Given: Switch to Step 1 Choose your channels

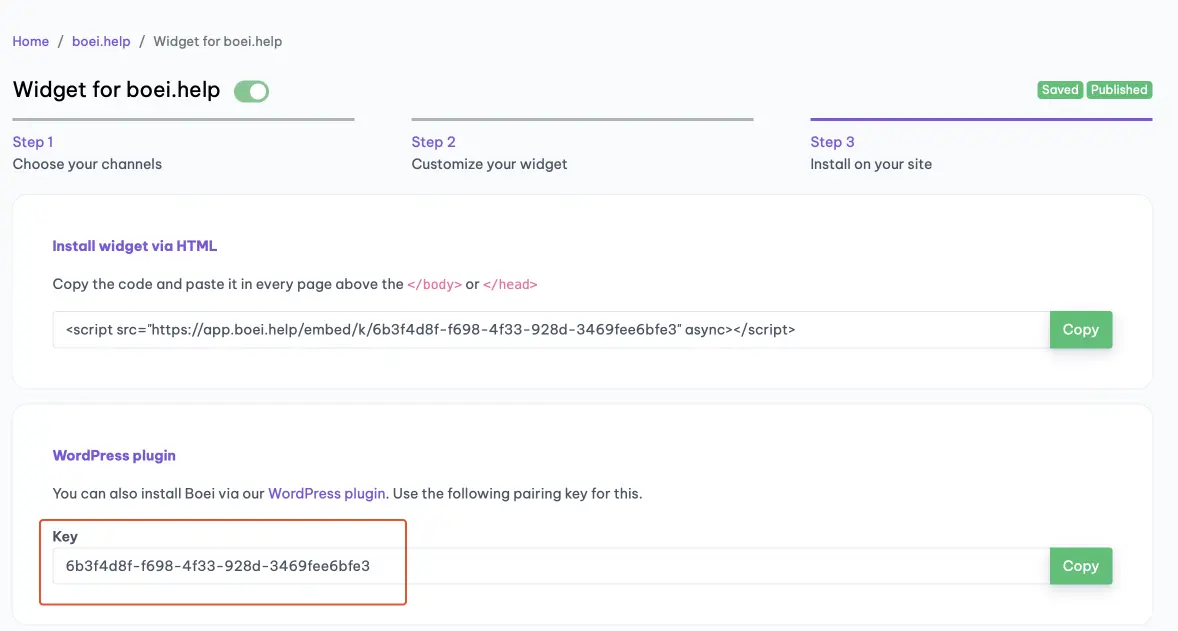Looking at the screenshot, I should point(87,152).
